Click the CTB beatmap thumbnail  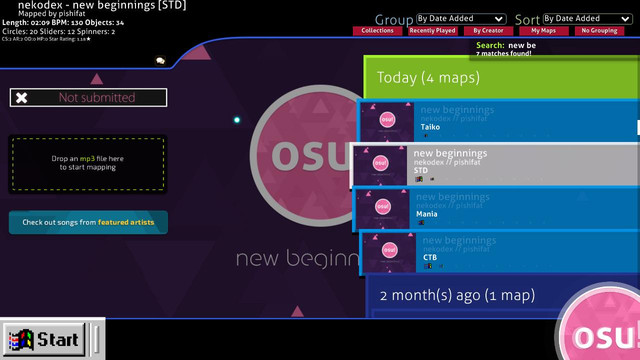[x=389, y=252]
